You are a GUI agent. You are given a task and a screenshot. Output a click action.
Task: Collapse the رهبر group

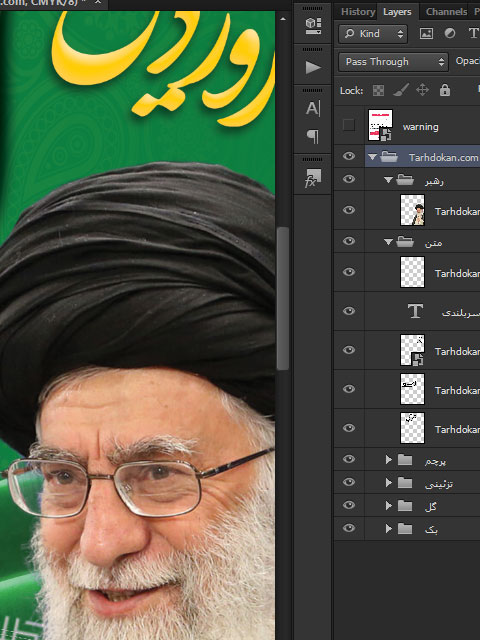tap(388, 180)
